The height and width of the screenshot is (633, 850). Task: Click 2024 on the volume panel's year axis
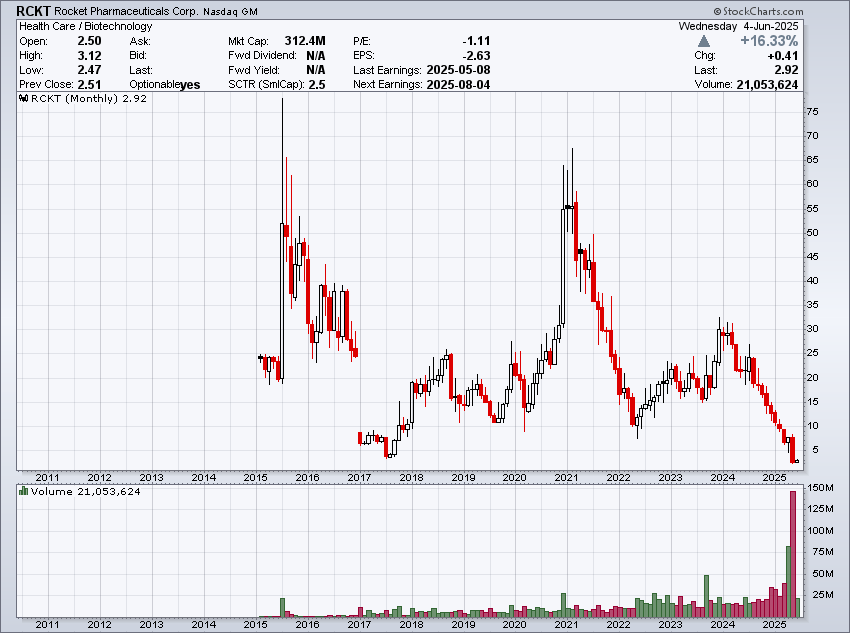pos(723,624)
